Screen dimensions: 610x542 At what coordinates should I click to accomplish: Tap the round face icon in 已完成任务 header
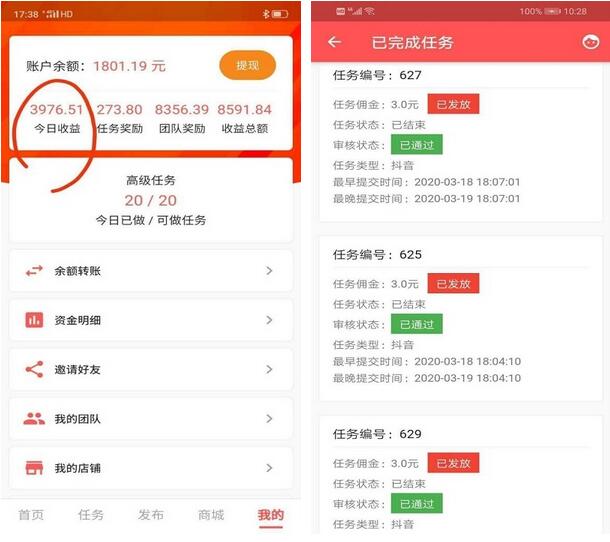(591, 42)
